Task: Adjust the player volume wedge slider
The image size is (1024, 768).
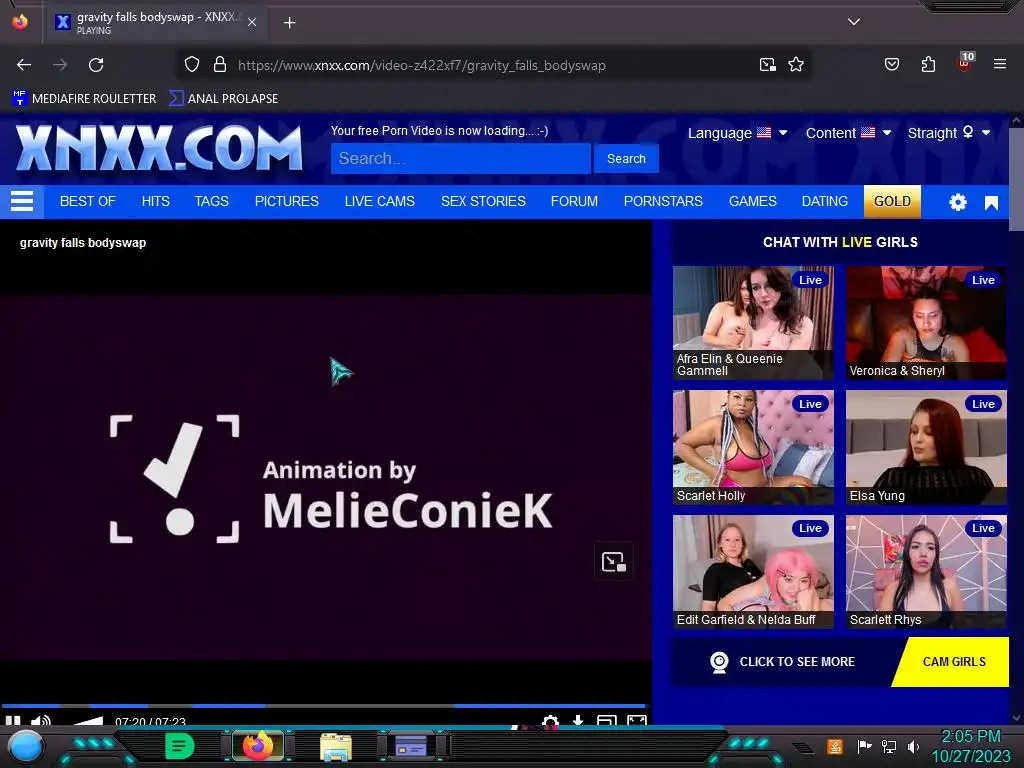Action: click(88, 721)
